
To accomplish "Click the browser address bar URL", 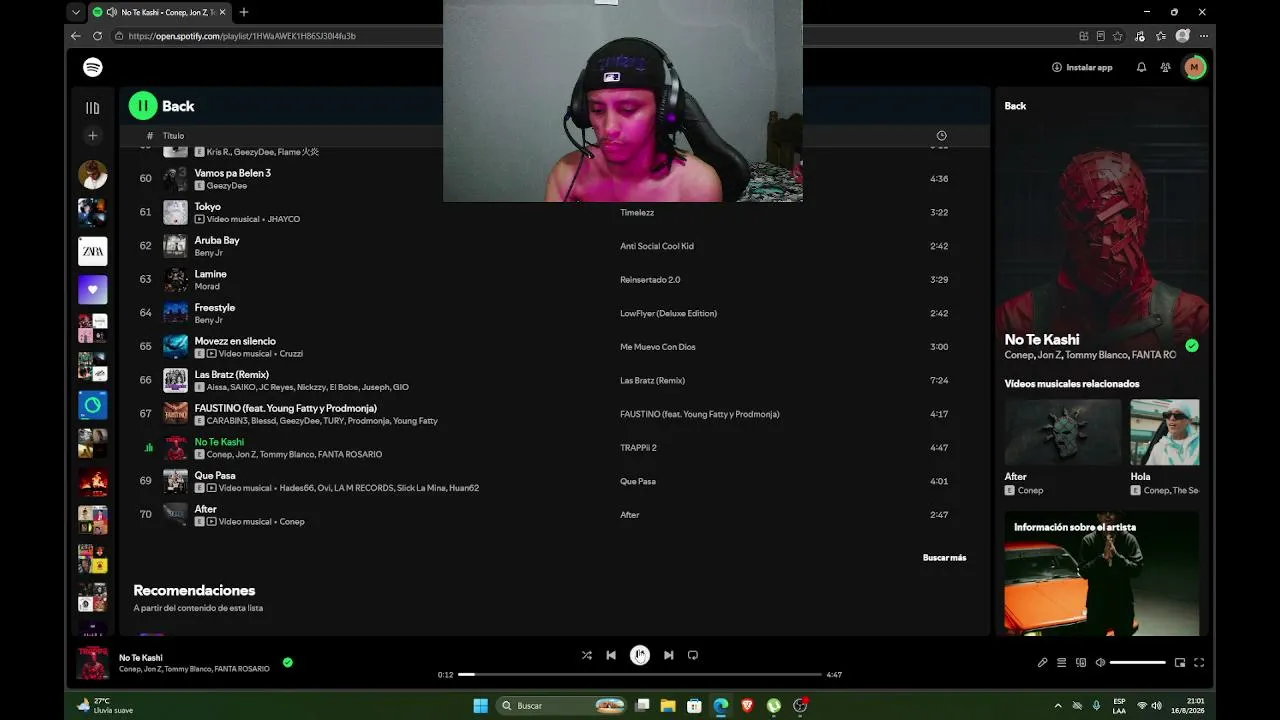I will [x=242, y=36].
